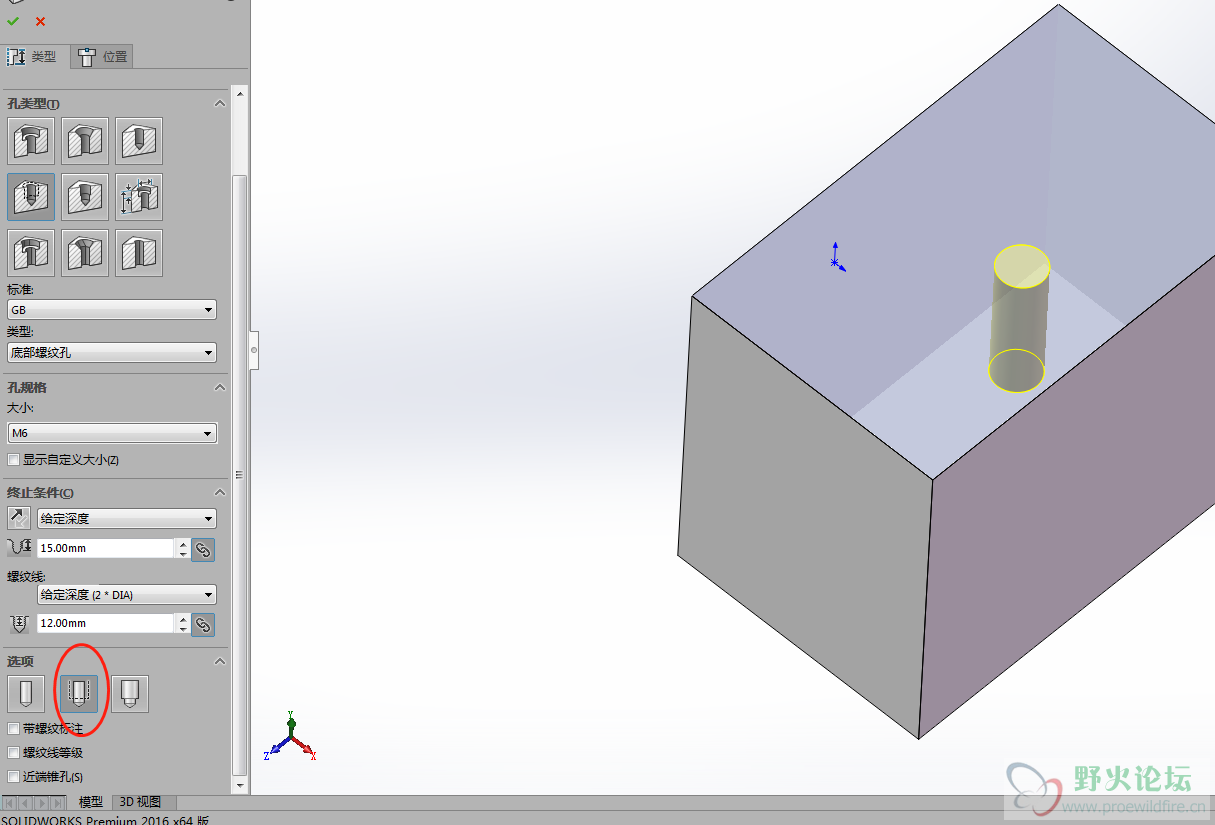1215x825 pixels.
Task: Click the thread depth icon
Action: (19, 624)
